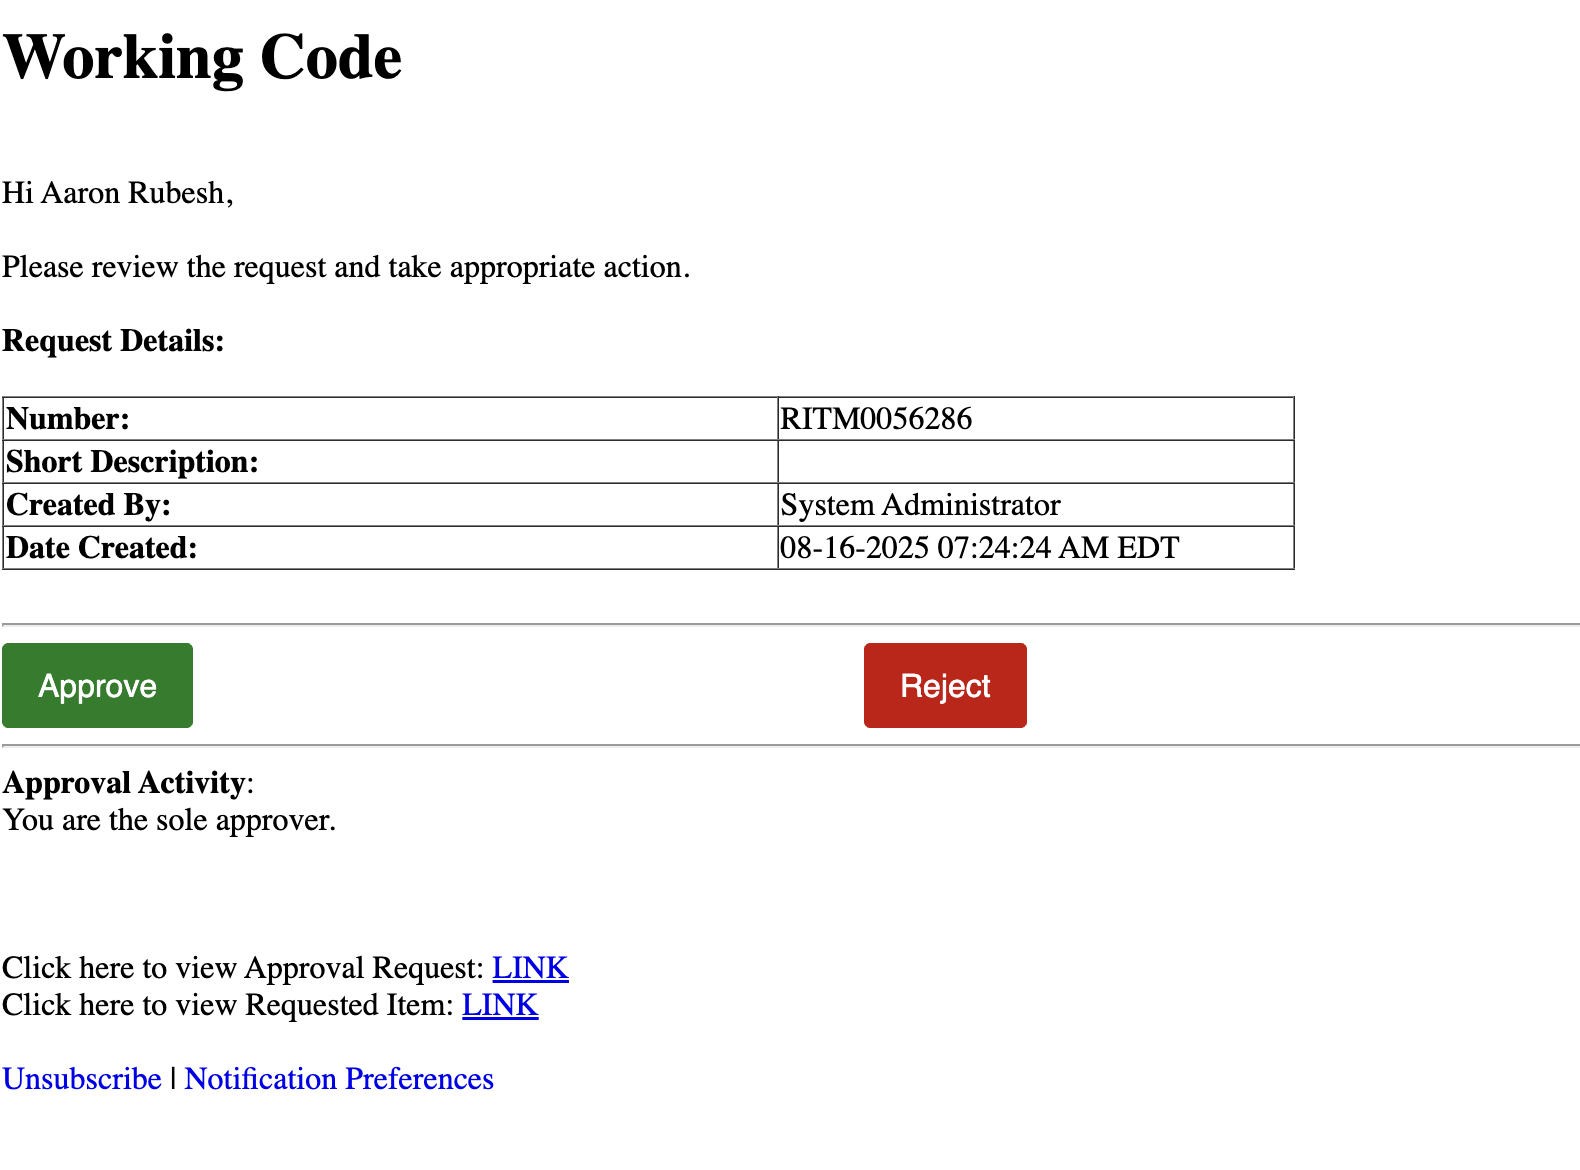The image size is (1580, 1170).
Task: Click the Working Code heading
Action: coord(203,57)
